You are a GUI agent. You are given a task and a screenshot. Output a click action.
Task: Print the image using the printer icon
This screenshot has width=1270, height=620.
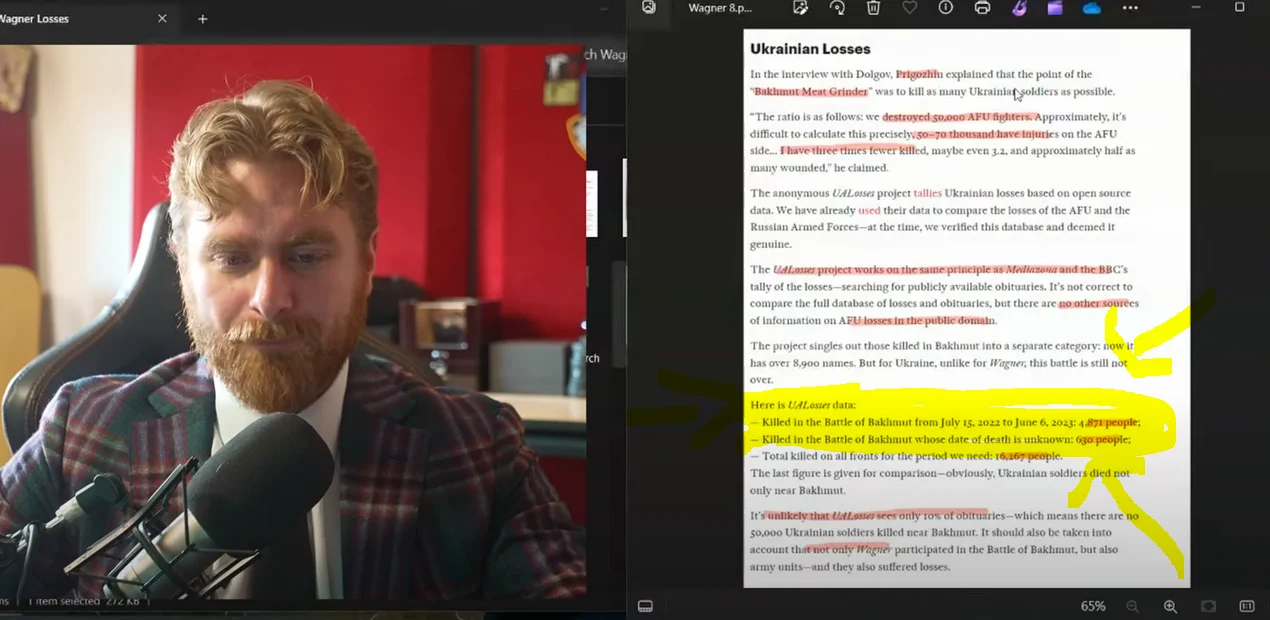point(982,8)
